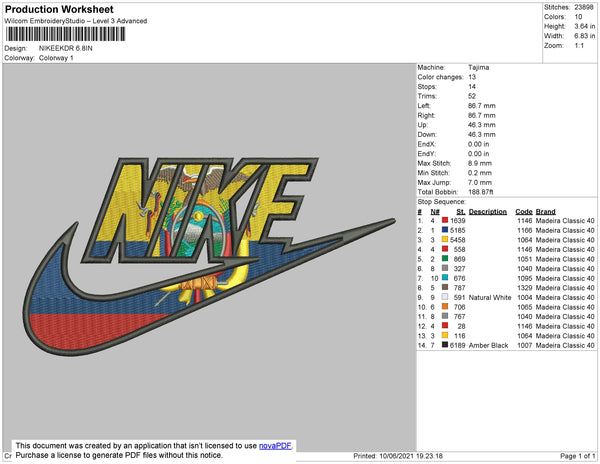
Task: Click the Colors value '10' in header
Action: [578, 17]
